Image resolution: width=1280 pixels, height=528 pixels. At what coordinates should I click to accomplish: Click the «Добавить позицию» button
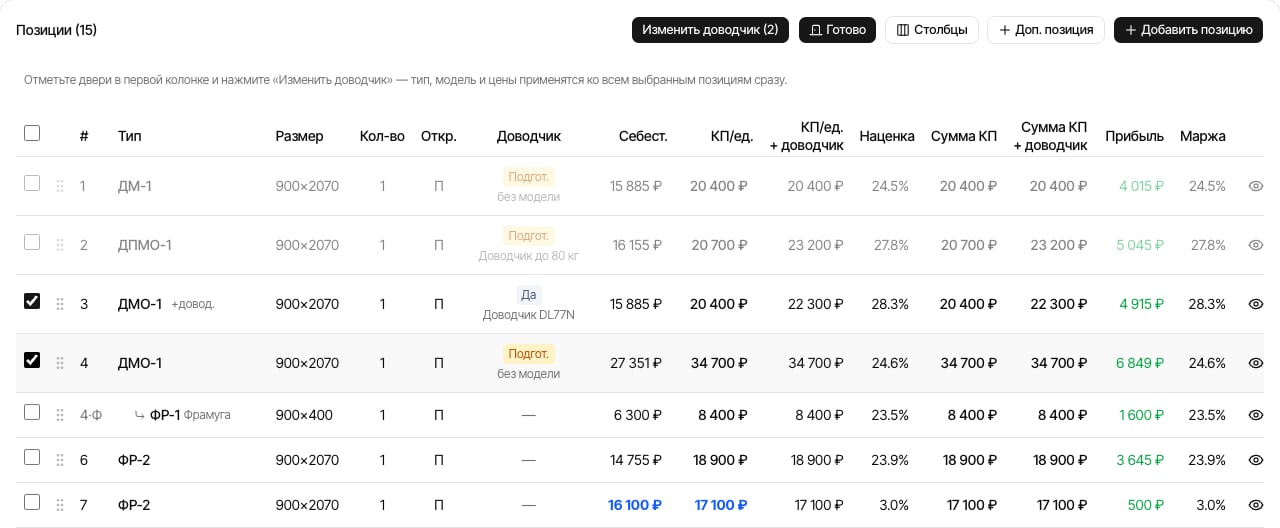click(x=1189, y=30)
